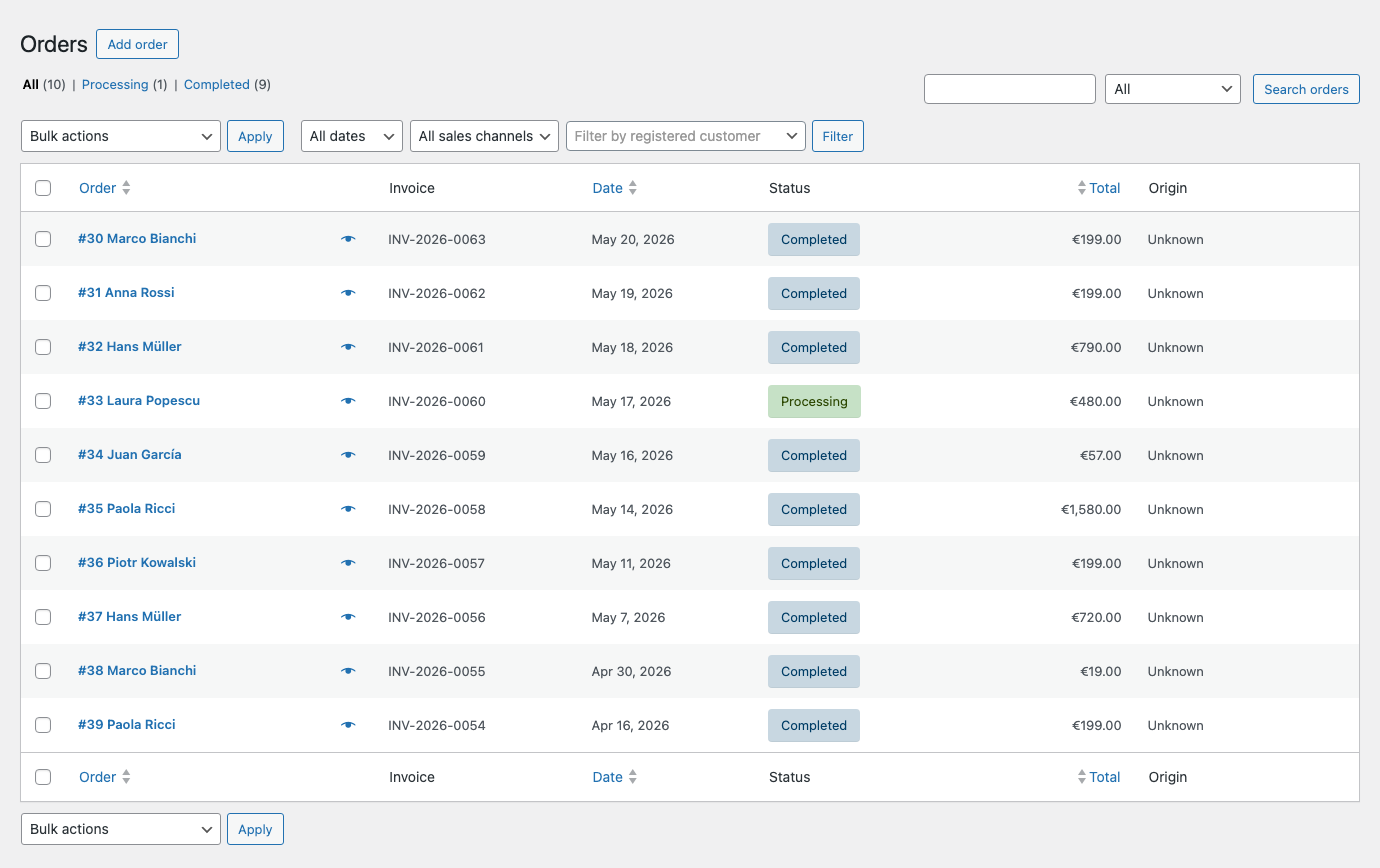The height and width of the screenshot is (868, 1380).
Task: Check the box for order #30 Marco Bianchi
Action: tap(43, 239)
